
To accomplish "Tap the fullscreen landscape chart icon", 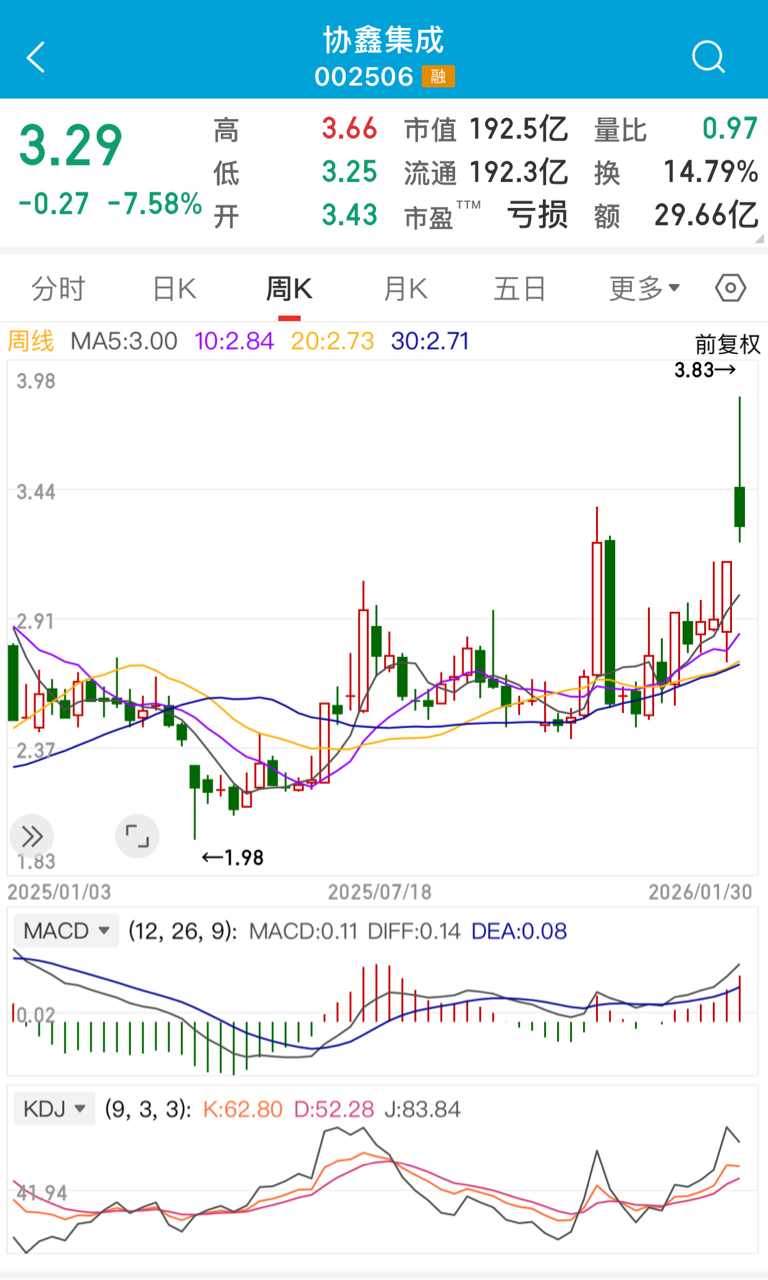I will pyautogui.click(x=137, y=837).
